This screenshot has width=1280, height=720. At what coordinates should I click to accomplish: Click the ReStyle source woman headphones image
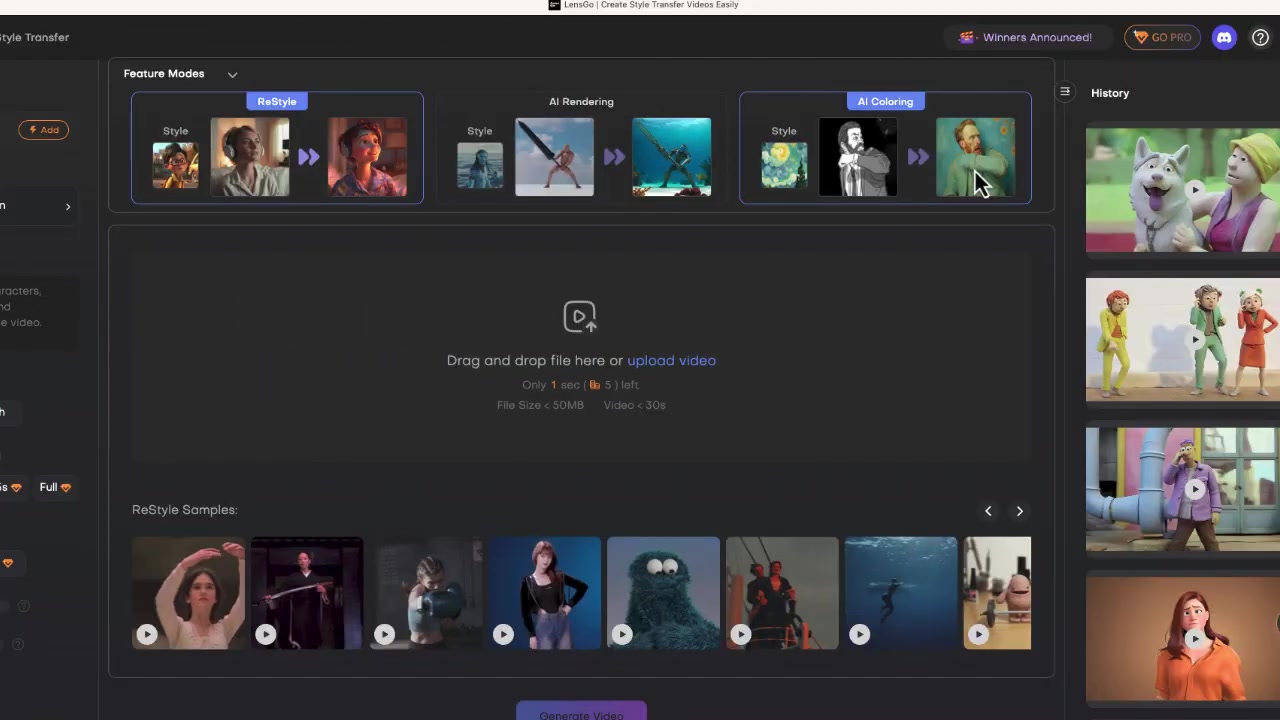pos(250,157)
